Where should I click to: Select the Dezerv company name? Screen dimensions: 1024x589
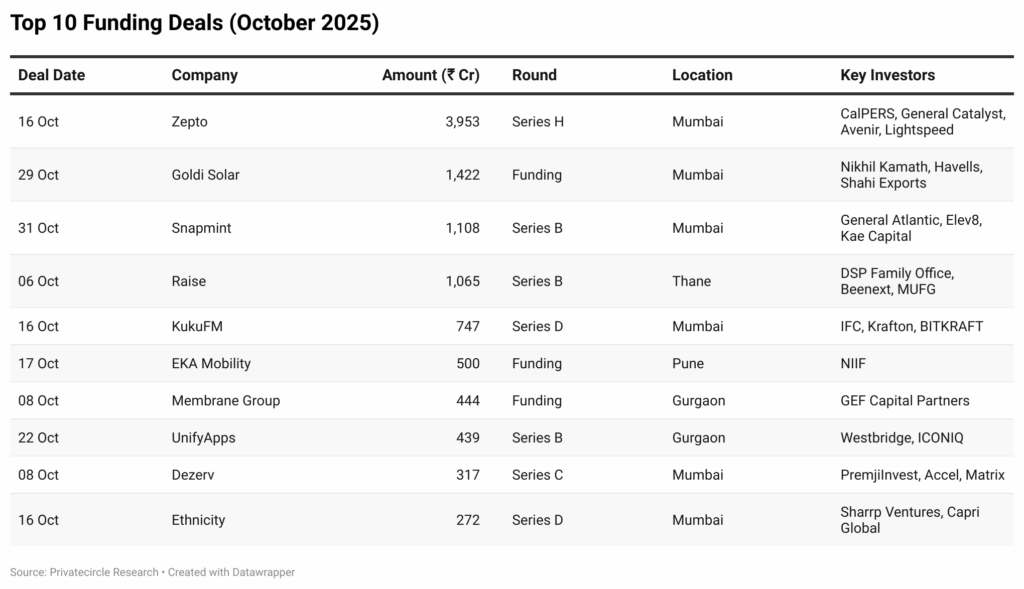[x=192, y=474]
